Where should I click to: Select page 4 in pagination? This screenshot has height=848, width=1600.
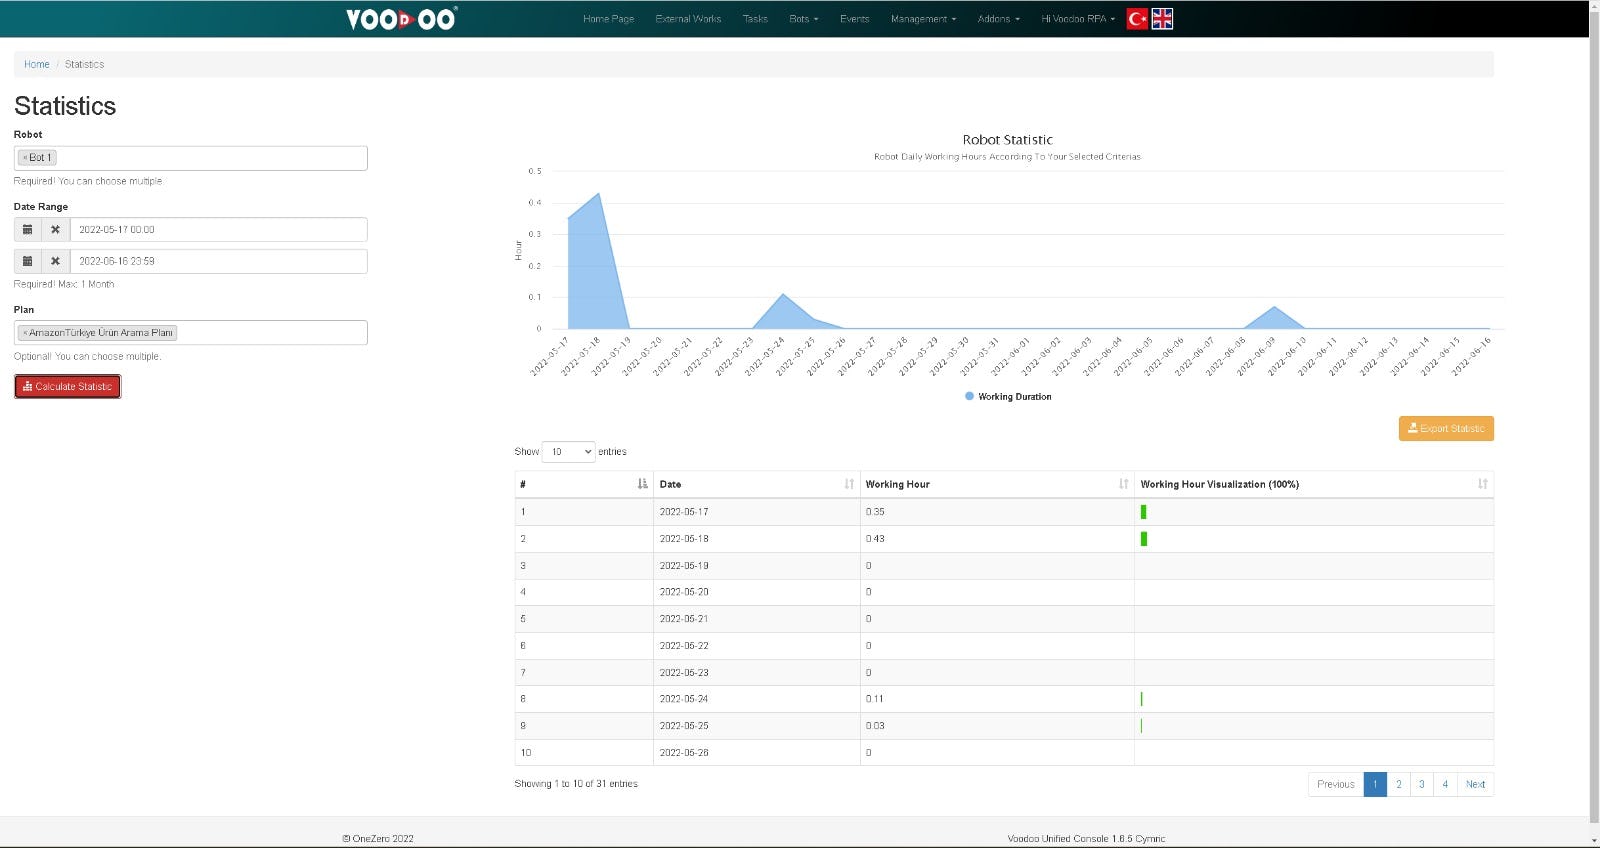(x=1445, y=784)
